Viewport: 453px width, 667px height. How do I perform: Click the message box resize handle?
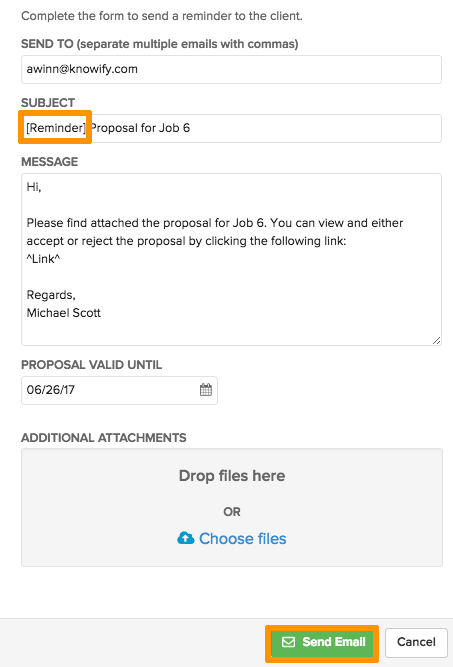pos(436,340)
